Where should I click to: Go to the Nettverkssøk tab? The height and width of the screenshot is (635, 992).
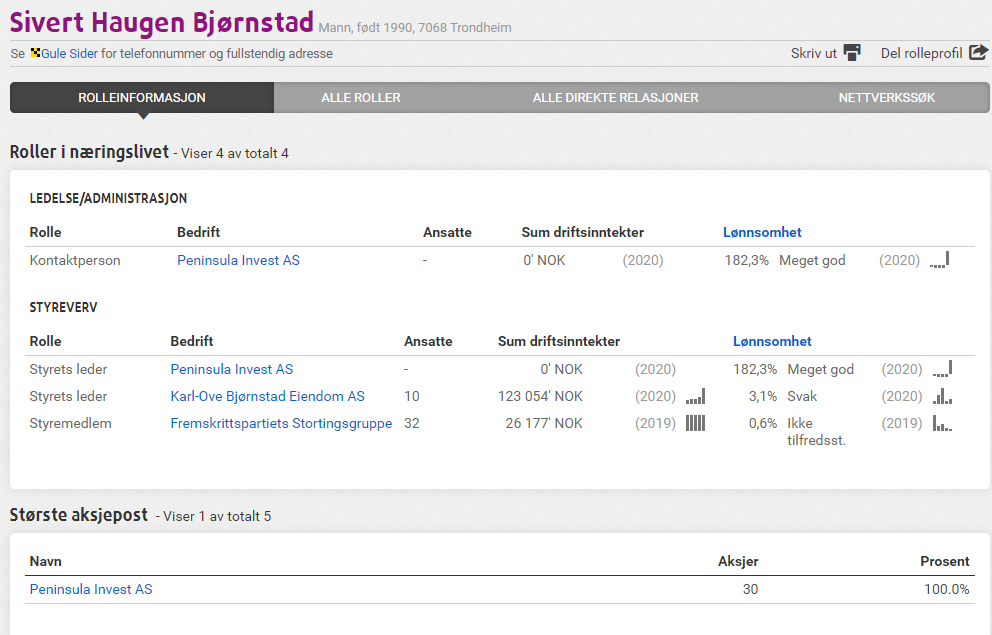[x=886, y=97]
